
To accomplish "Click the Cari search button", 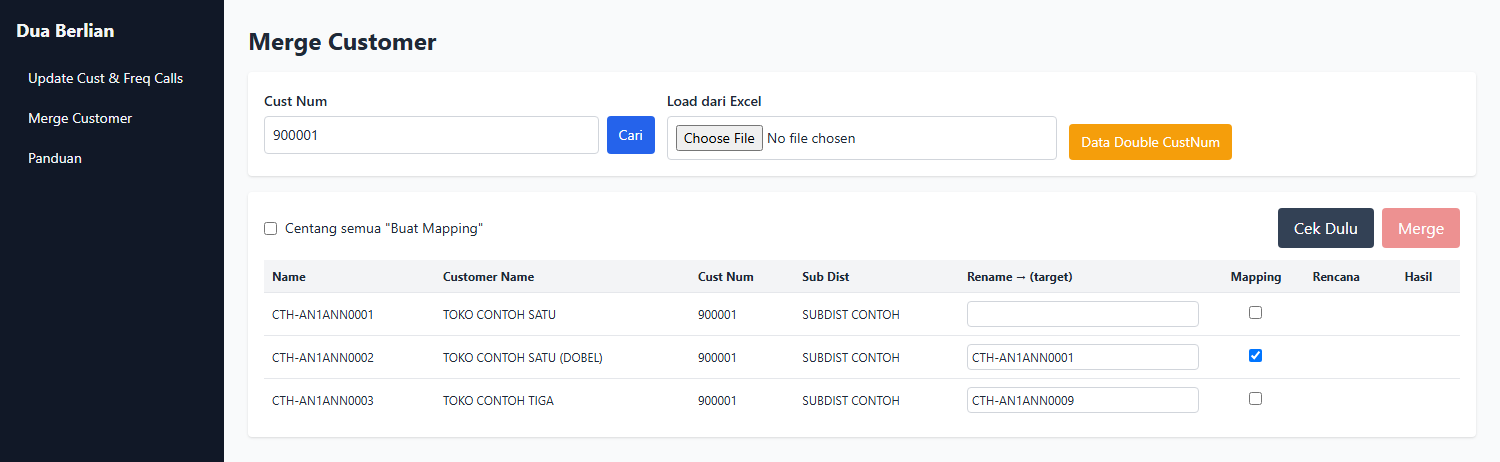I will [x=631, y=135].
